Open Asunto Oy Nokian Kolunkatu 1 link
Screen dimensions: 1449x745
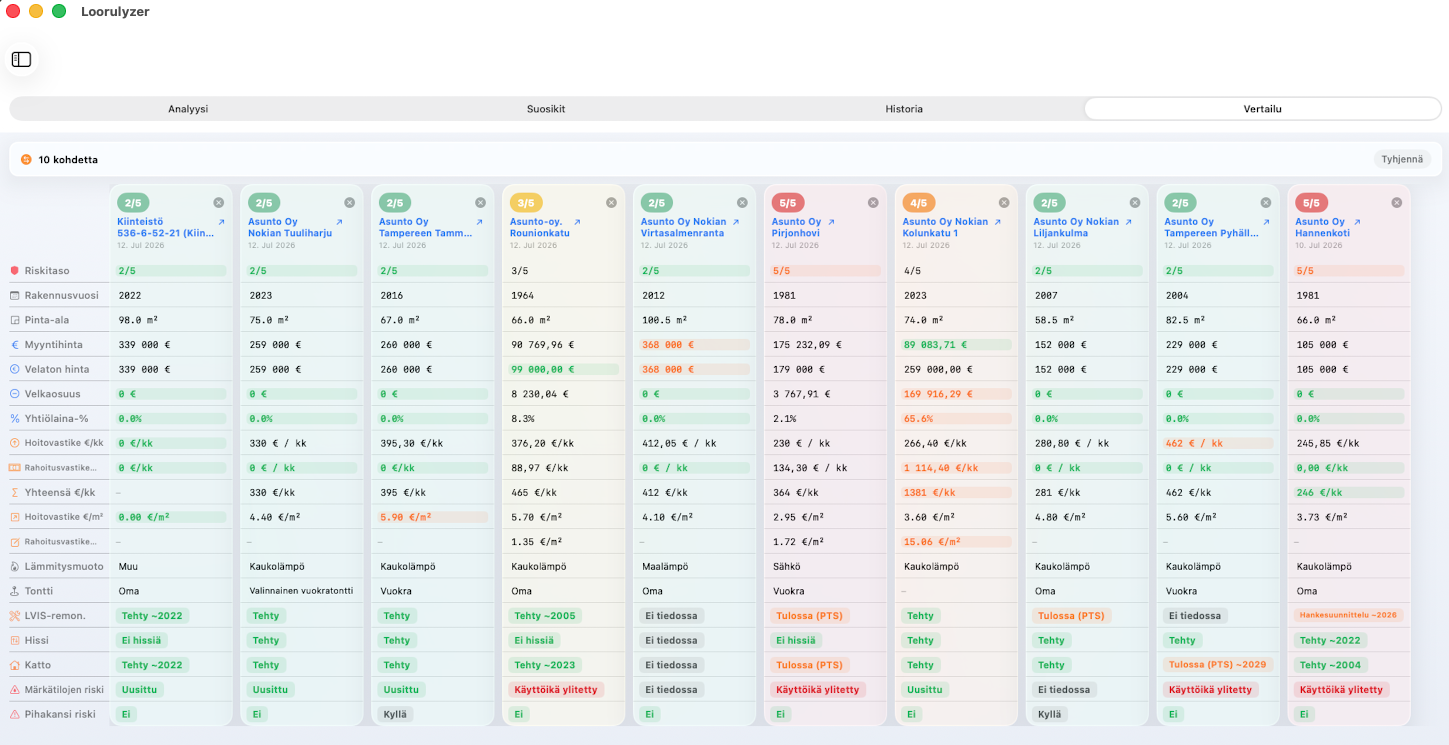[x=945, y=228]
